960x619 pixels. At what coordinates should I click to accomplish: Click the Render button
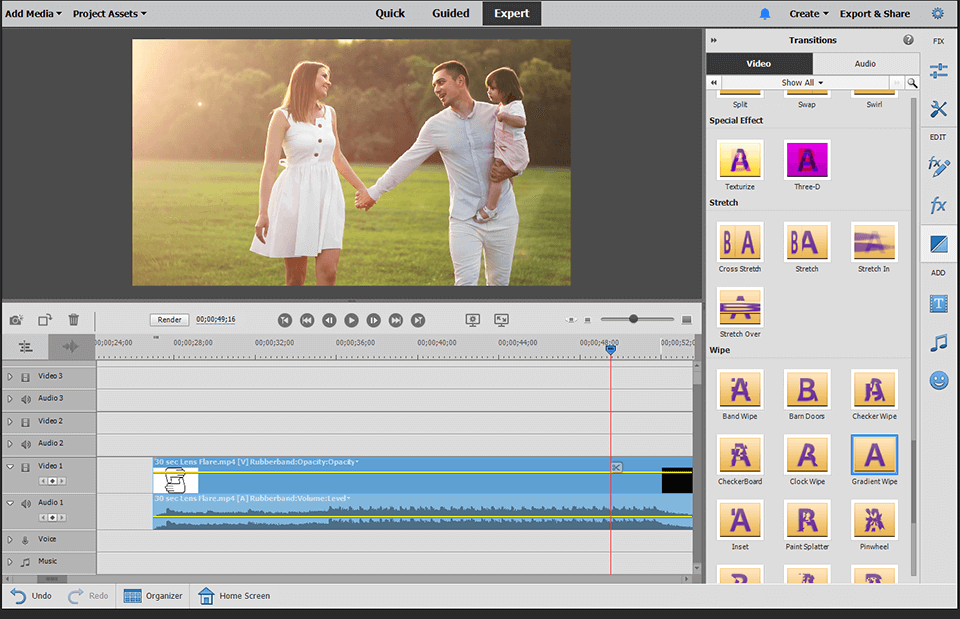pos(169,320)
